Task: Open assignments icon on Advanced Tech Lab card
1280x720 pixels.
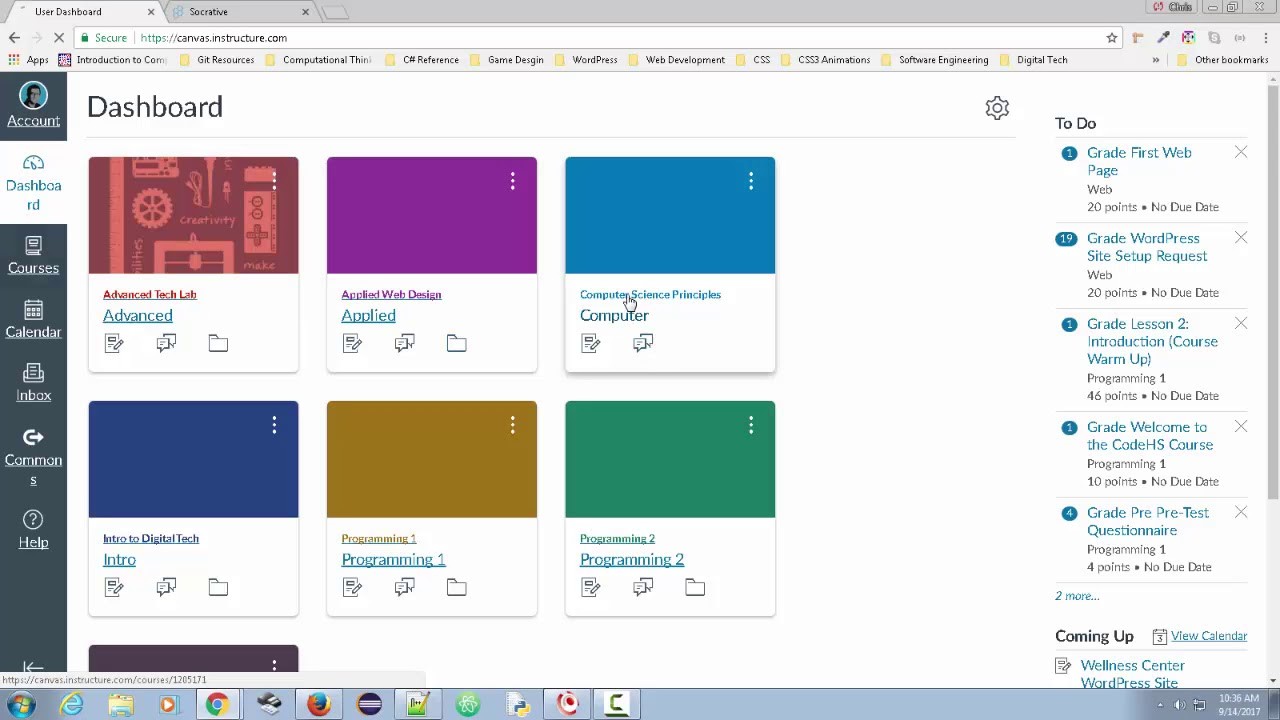Action: [113, 343]
